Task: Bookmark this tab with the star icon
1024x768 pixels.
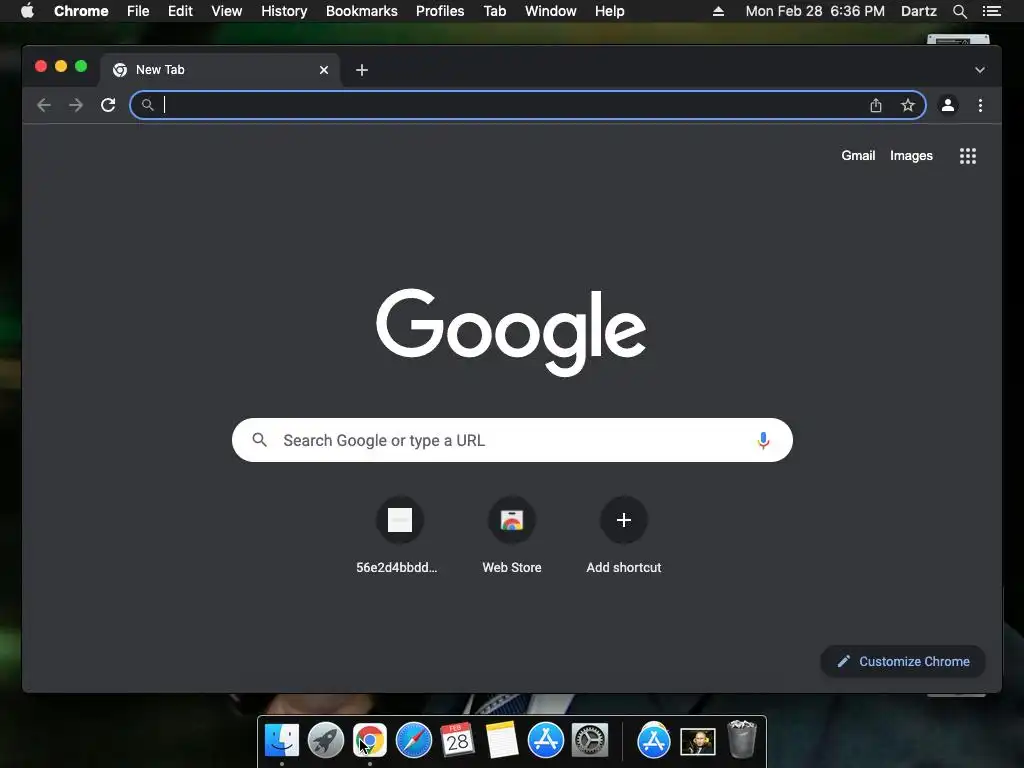Action: tap(908, 105)
